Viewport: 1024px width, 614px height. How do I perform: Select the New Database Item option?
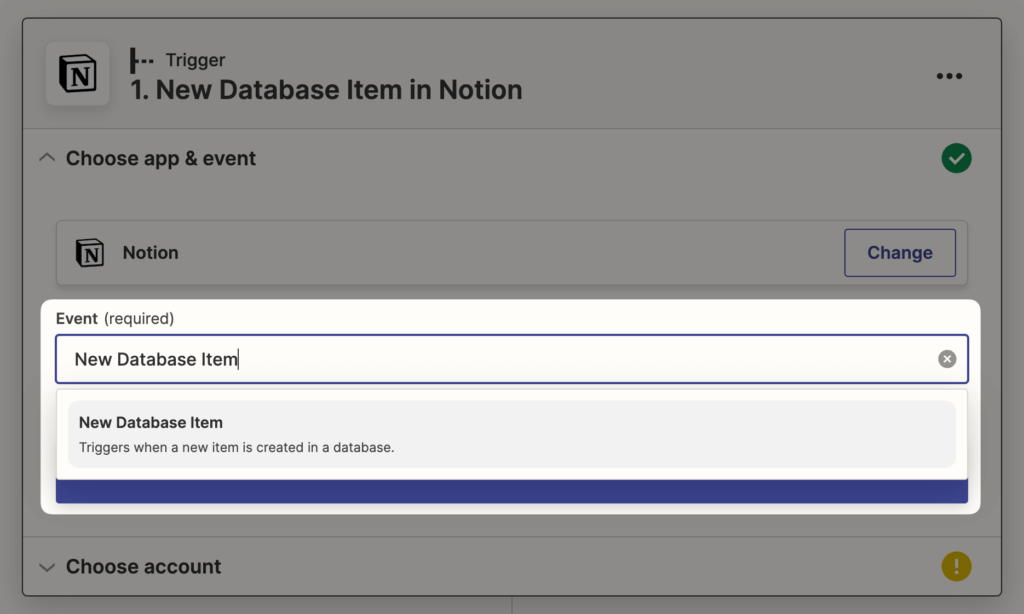click(511, 434)
